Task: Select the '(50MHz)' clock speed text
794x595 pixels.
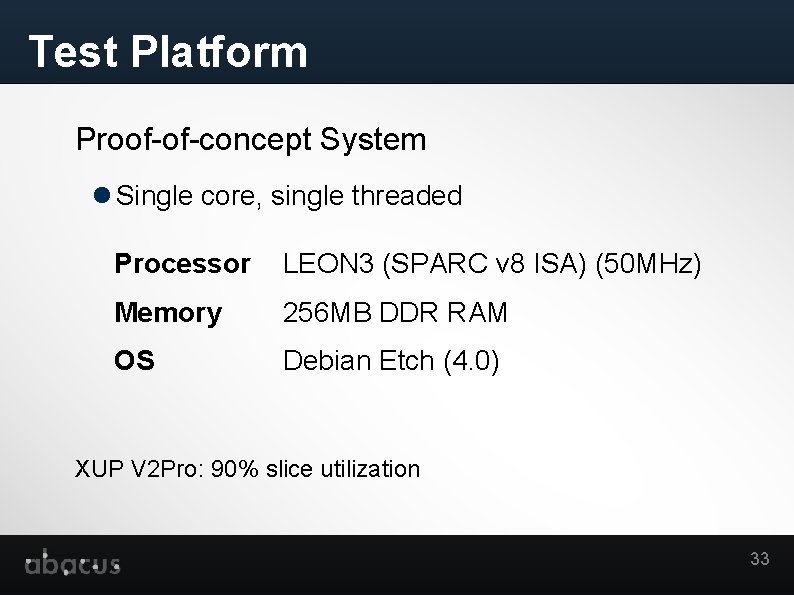Action: click(648, 264)
